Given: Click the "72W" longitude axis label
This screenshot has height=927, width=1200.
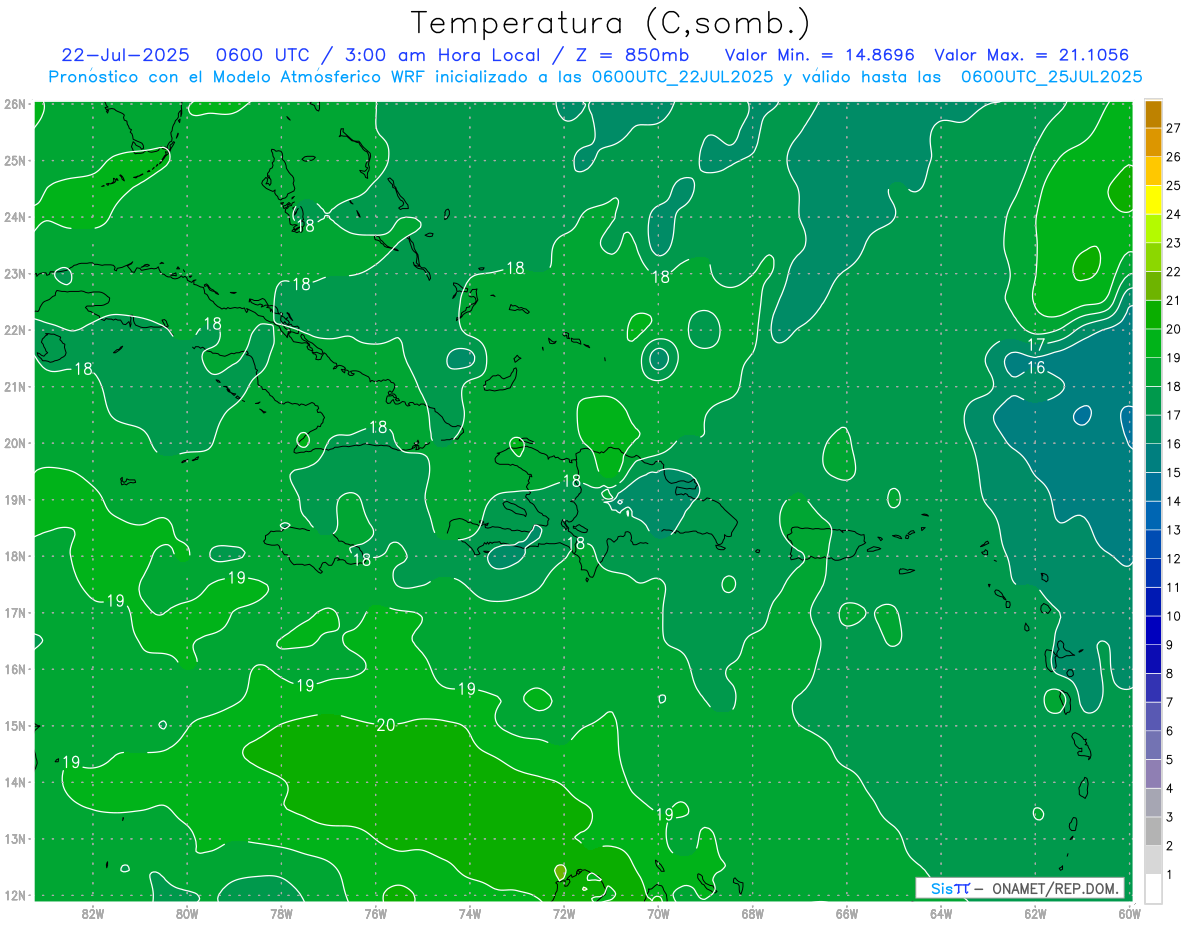Looking at the screenshot, I should [564, 912].
